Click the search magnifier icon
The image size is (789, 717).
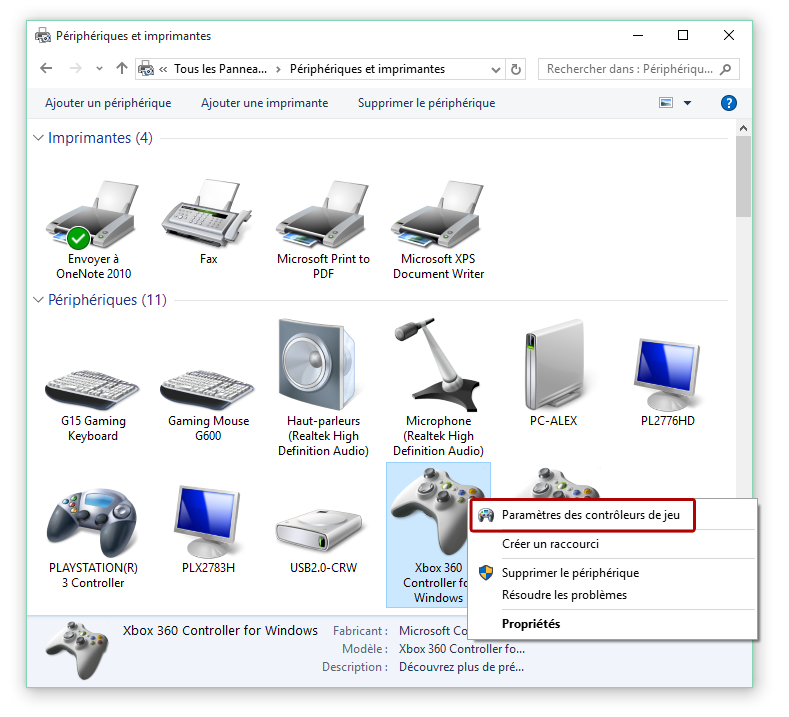click(x=725, y=69)
